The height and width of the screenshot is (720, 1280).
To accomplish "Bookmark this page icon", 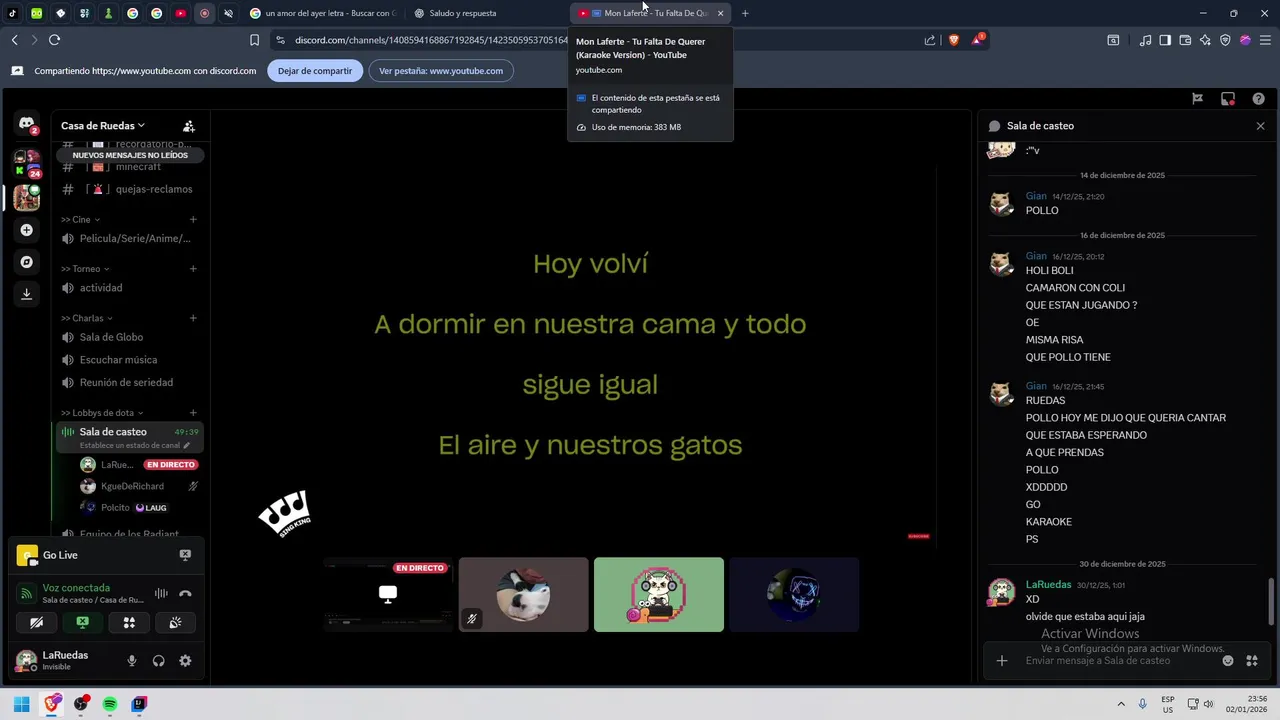I will [x=254, y=40].
